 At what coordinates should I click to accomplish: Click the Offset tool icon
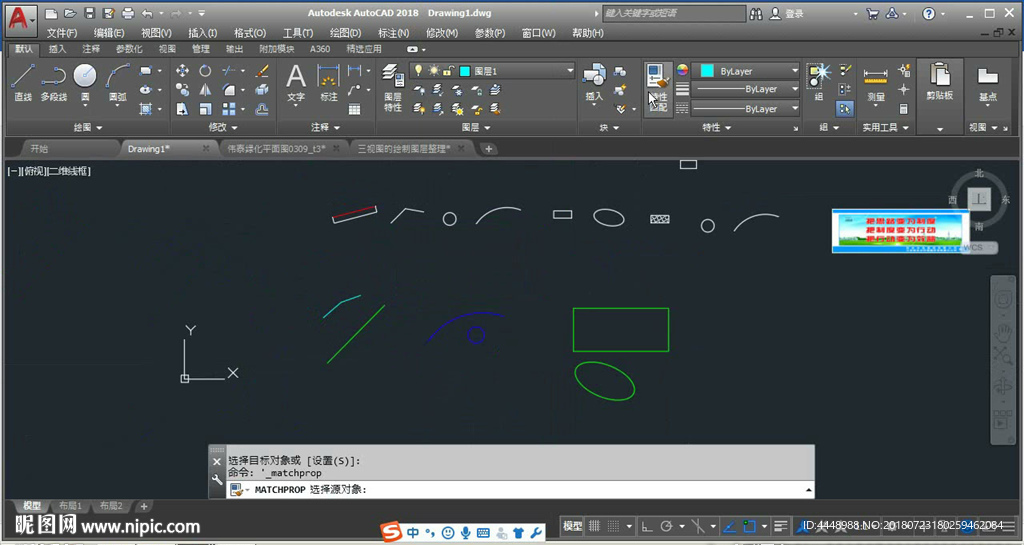tap(263, 109)
